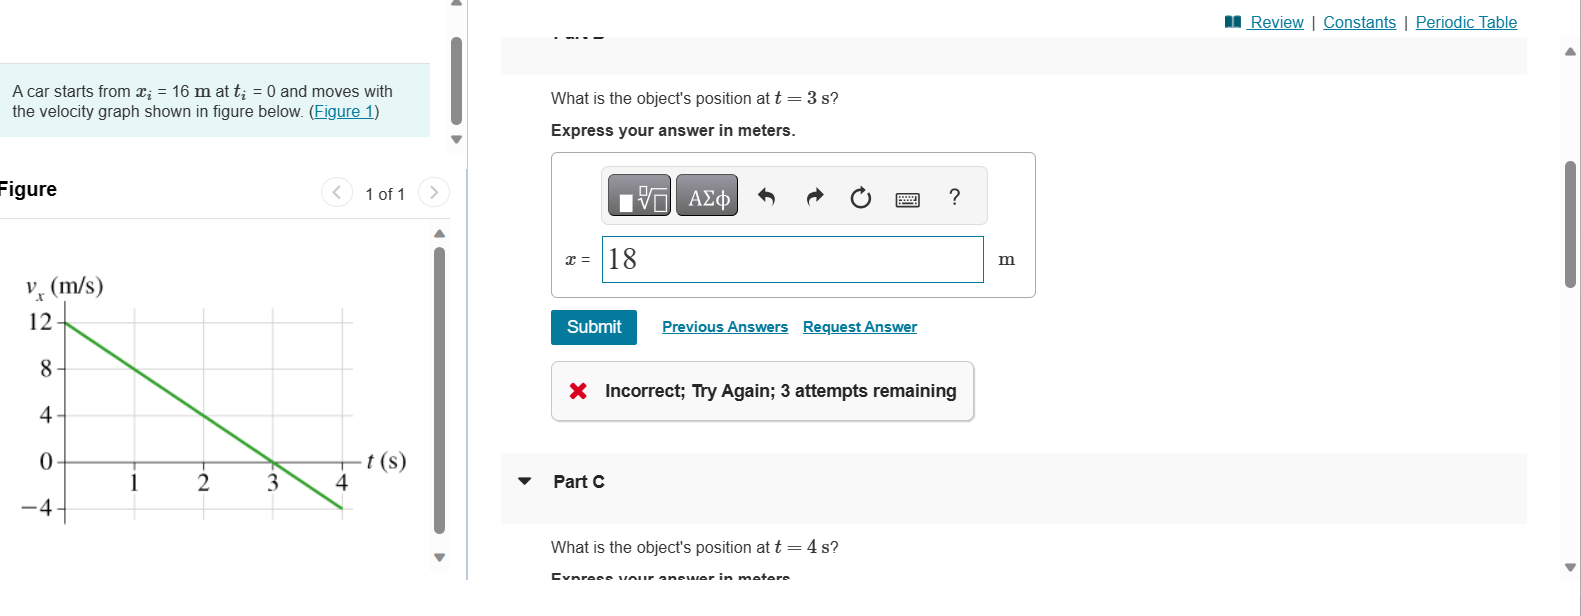Open the Periodic Table

coord(1466,21)
